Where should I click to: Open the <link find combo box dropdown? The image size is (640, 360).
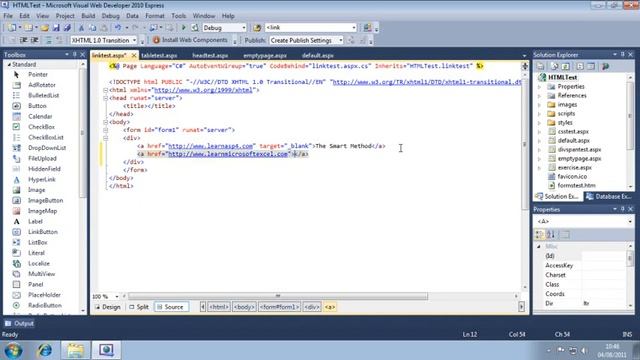click(x=353, y=28)
